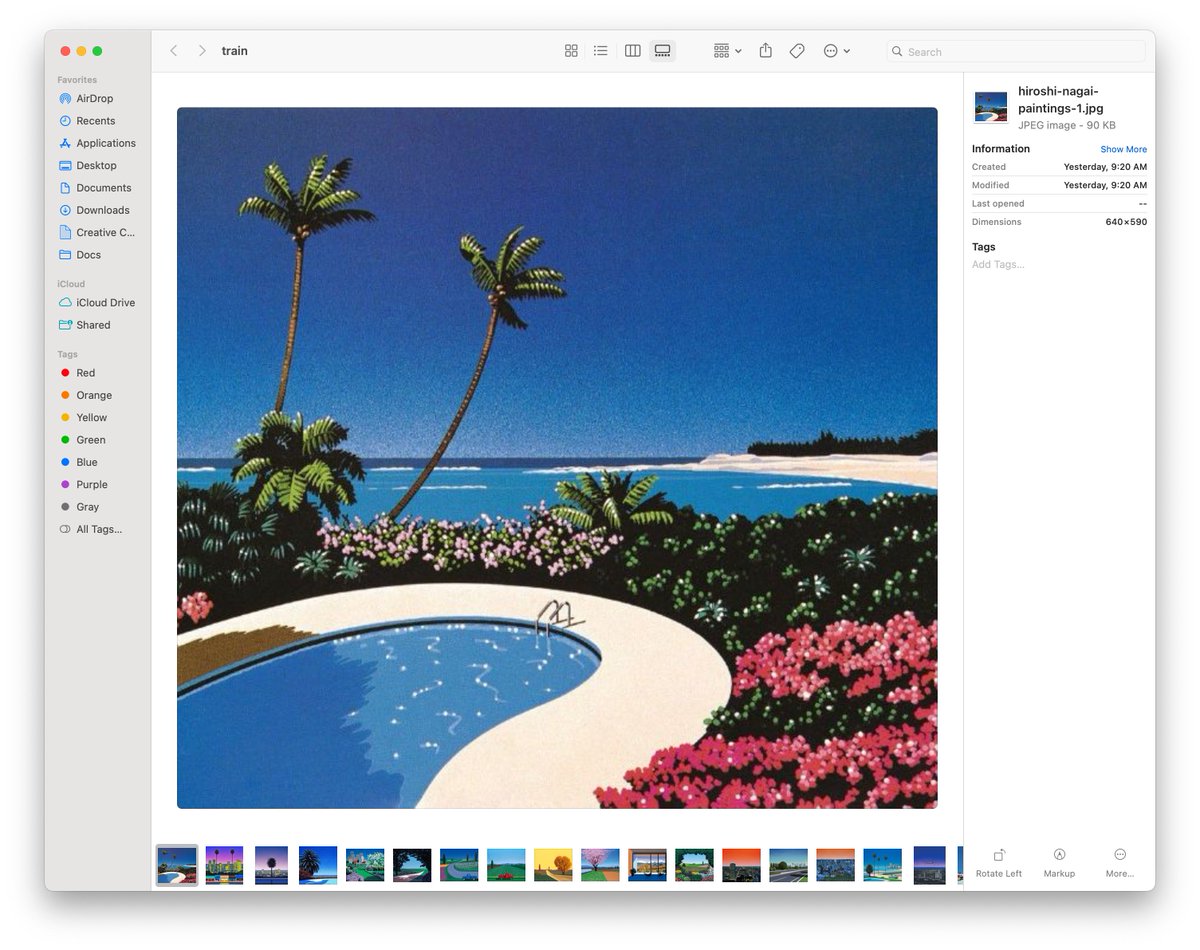This screenshot has width=1200, height=950.
Task: Switch to icon view
Action: pyautogui.click(x=571, y=51)
